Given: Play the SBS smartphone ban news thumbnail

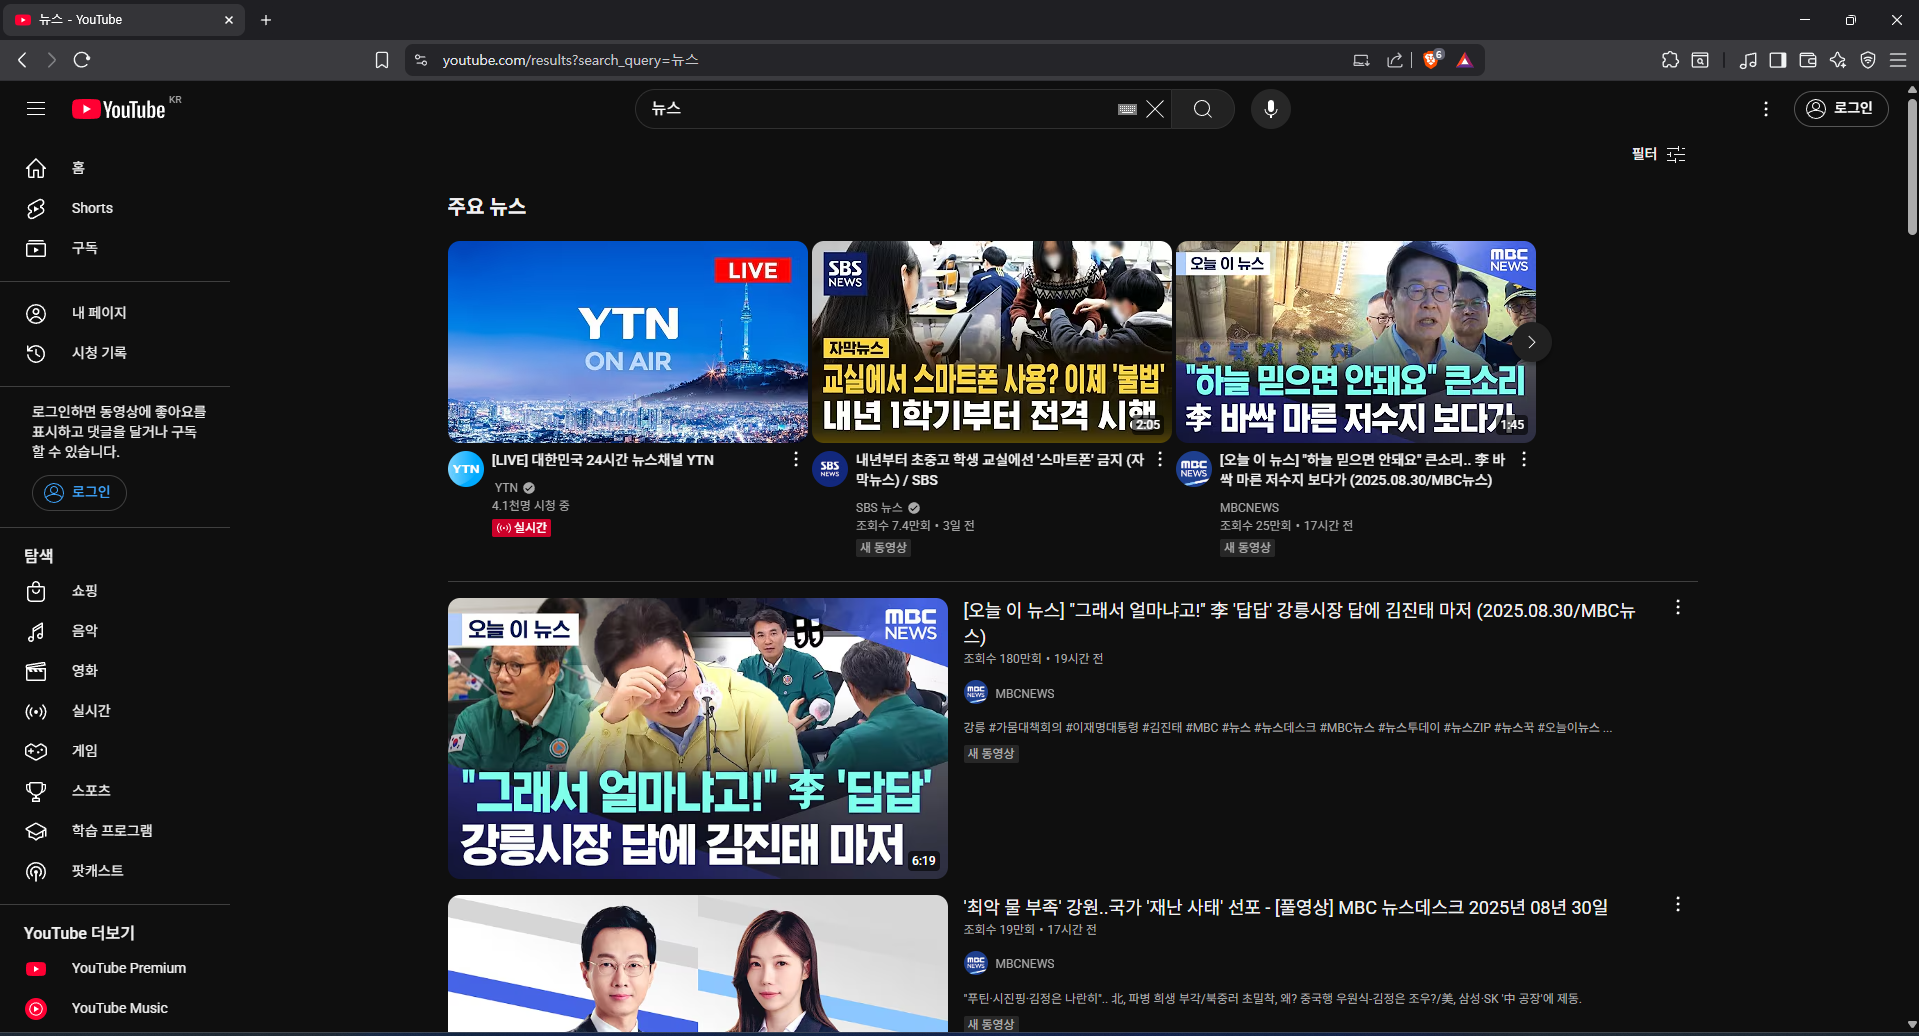Looking at the screenshot, I should click(992, 342).
